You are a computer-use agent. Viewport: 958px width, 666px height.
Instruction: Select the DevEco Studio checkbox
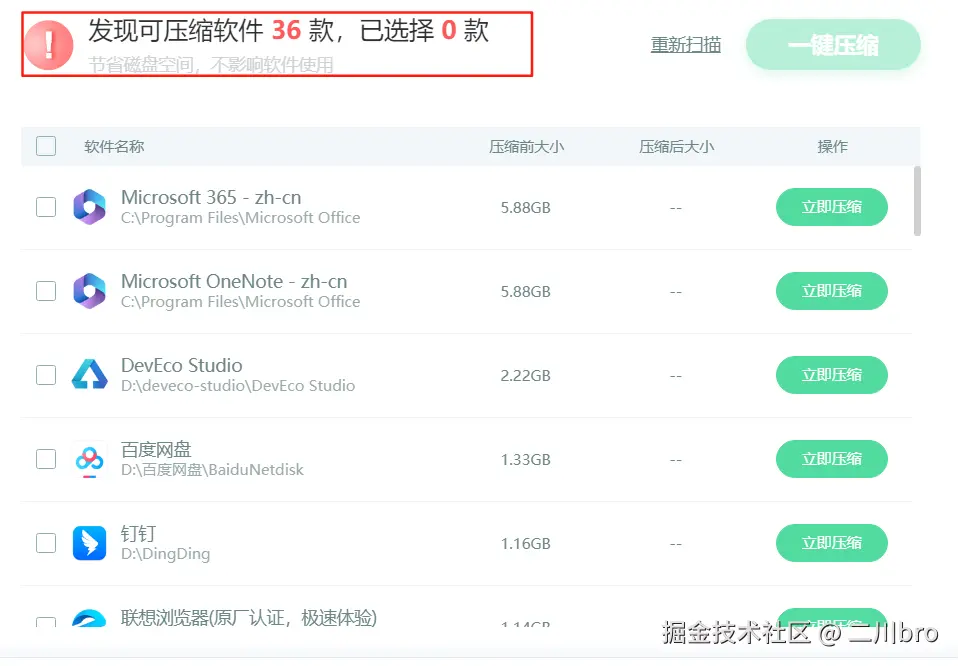click(46, 375)
